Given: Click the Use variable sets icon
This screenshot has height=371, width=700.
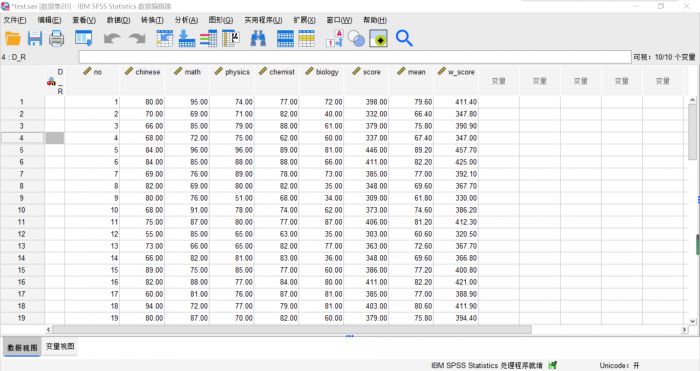Looking at the screenshot, I should click(356, 38).
